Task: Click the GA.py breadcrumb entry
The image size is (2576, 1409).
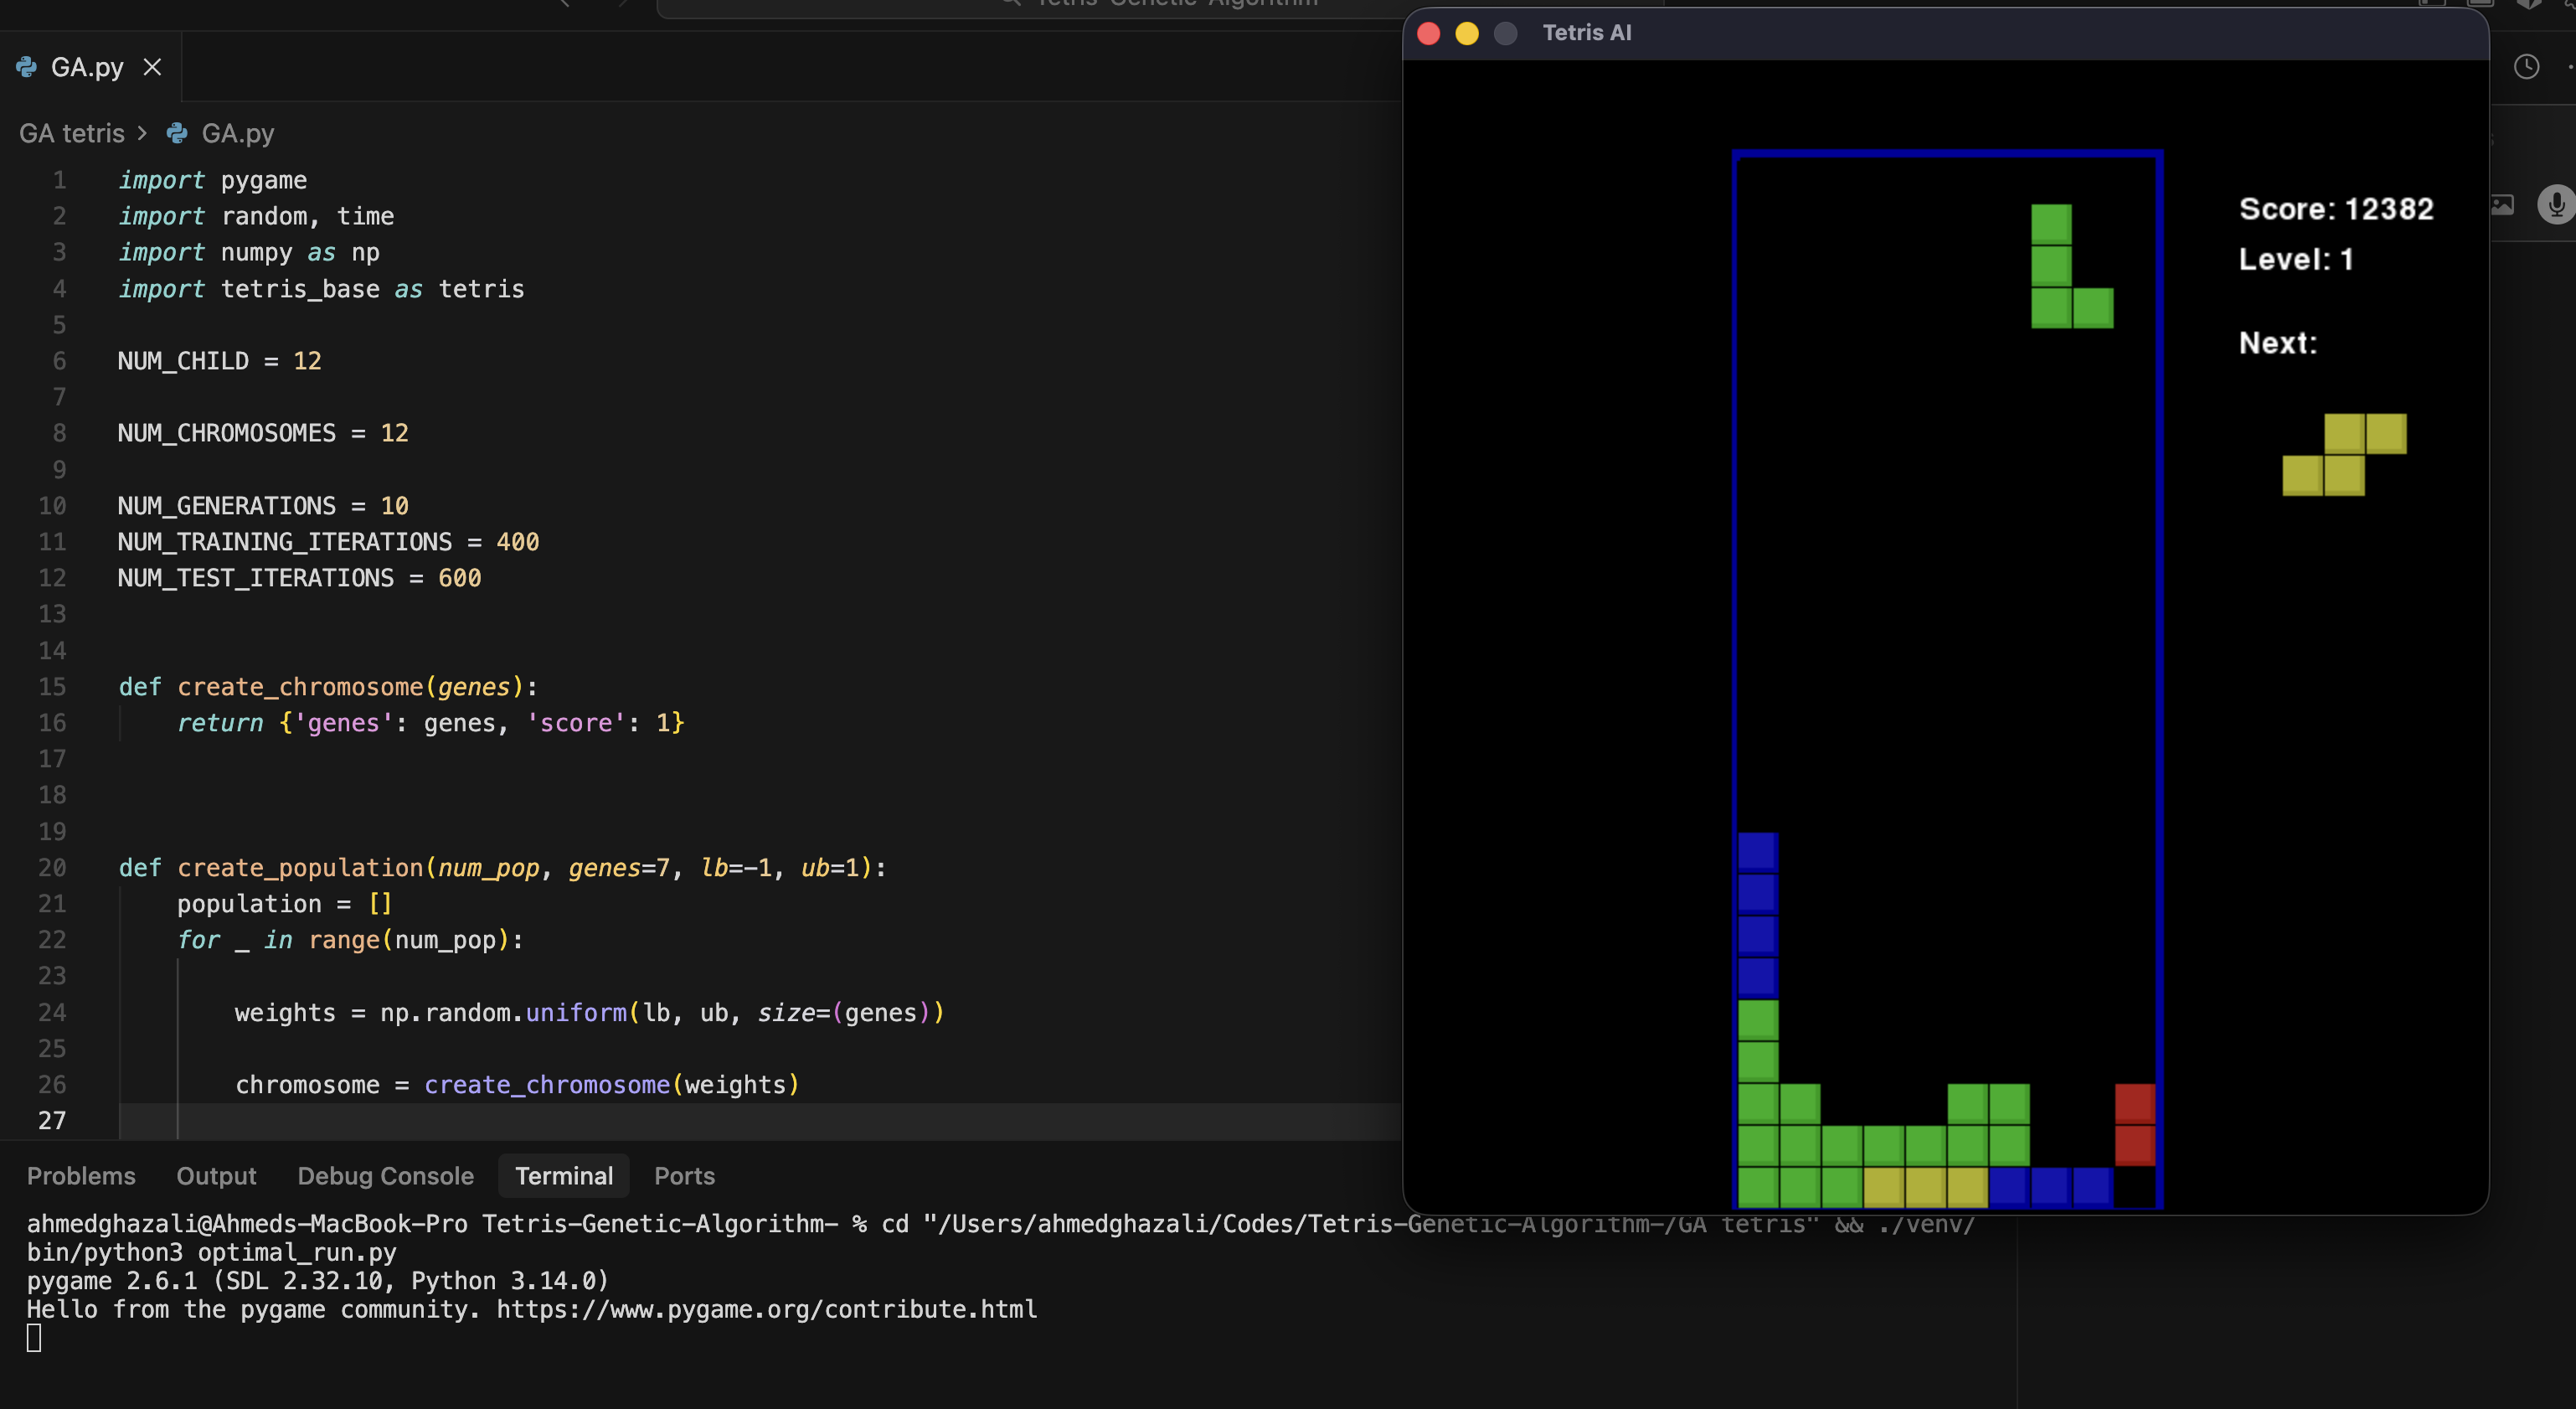Action: [237, 133]
